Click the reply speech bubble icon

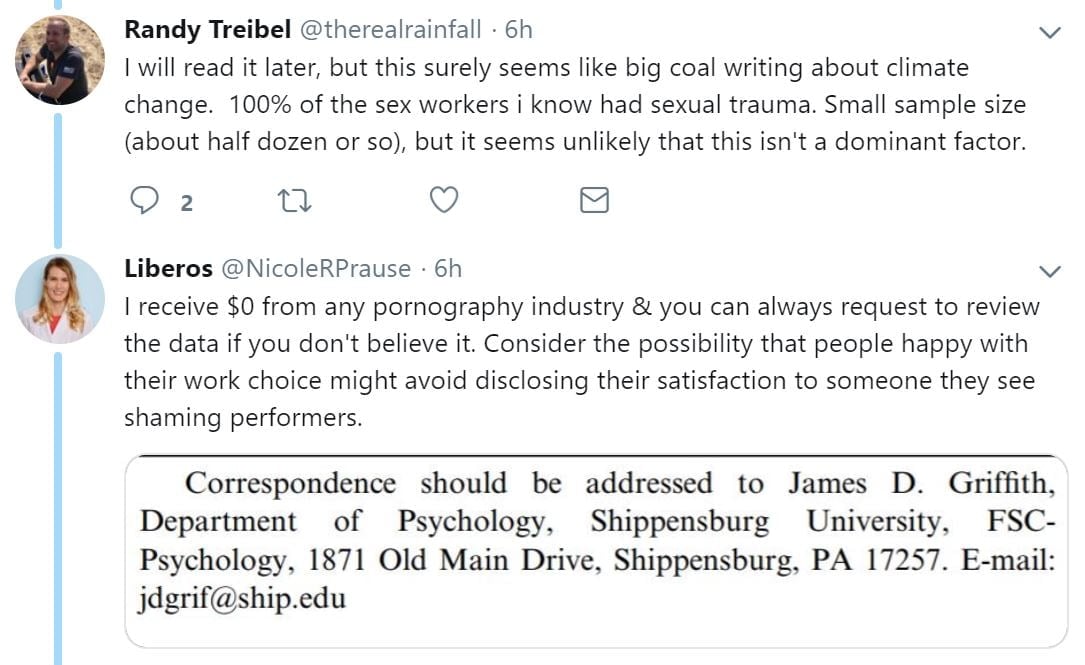click(x=145, y=201)
